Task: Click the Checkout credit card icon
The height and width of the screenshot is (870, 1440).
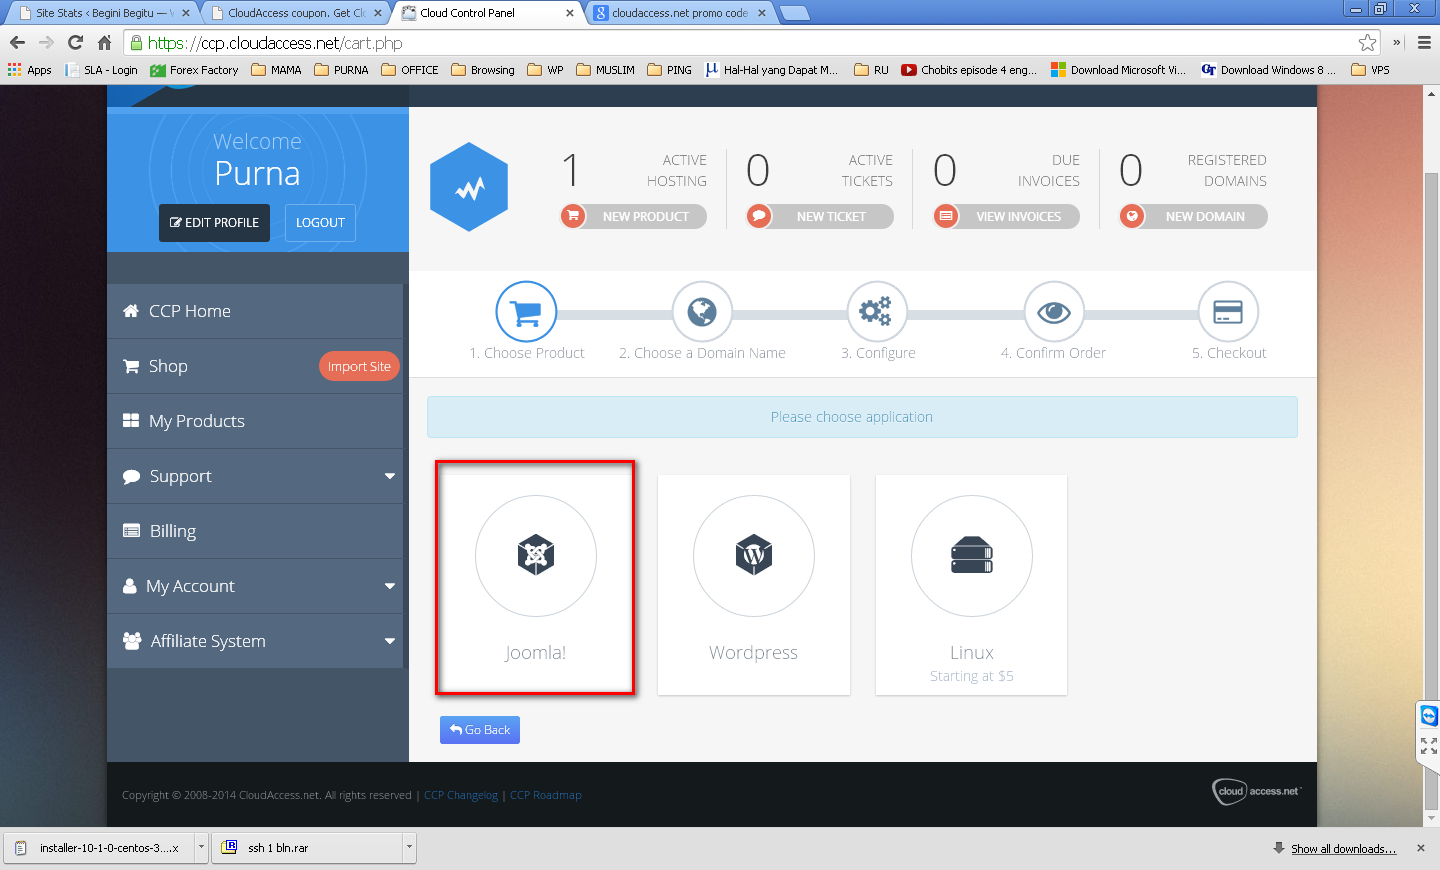Action: 1228,312
